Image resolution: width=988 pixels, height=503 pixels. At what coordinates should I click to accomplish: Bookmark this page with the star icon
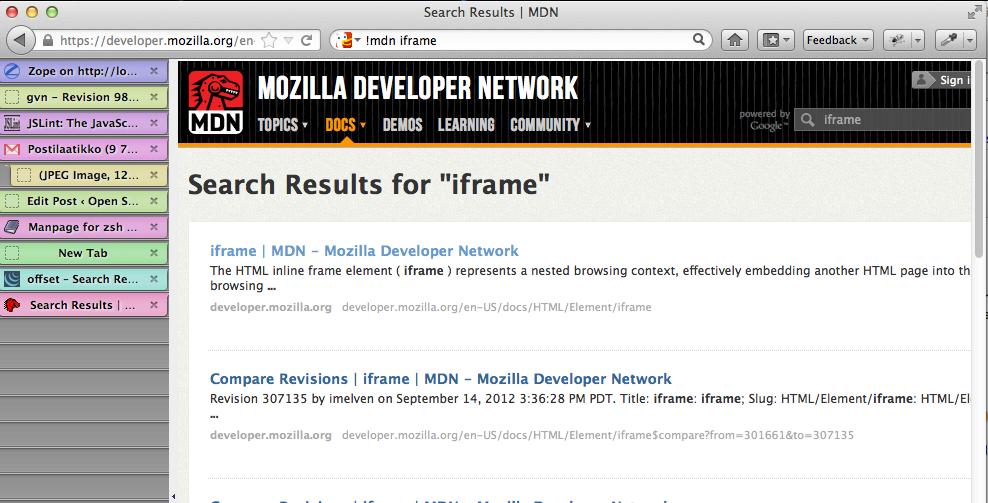[269, 40]
